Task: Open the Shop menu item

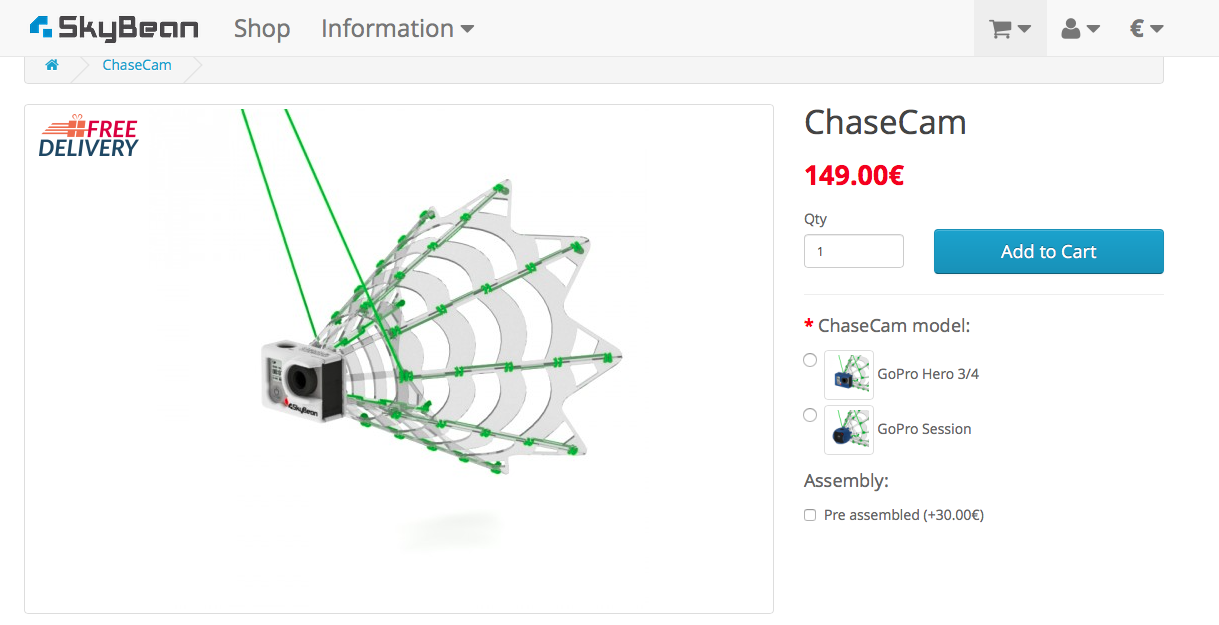Action: 262,29
